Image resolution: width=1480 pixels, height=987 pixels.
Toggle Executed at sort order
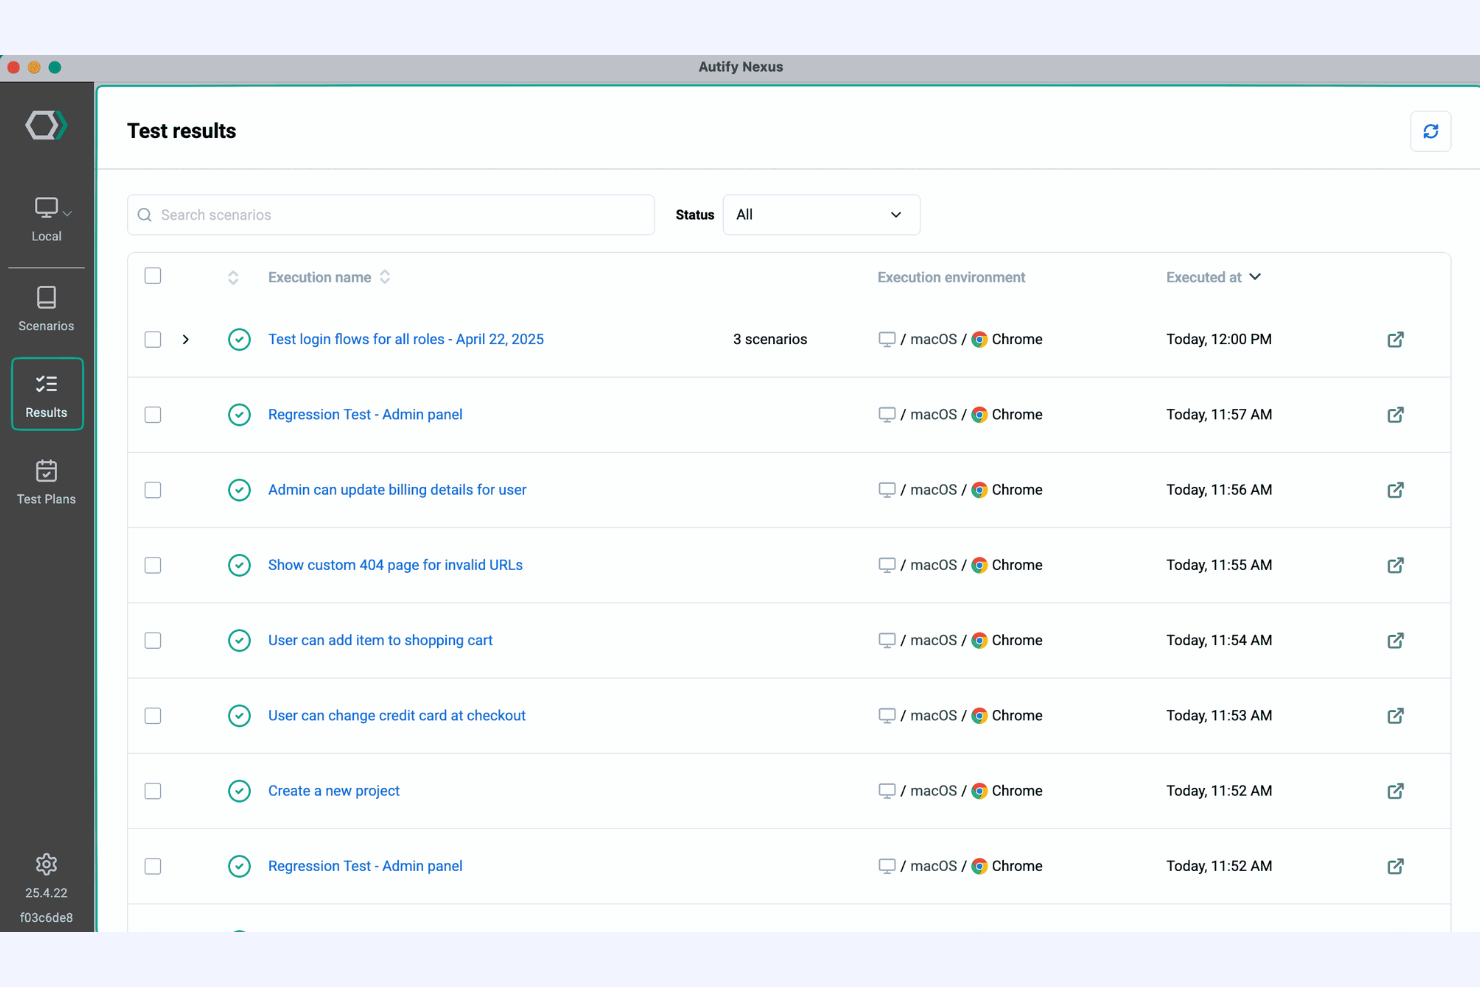[x=1254, y=277]
